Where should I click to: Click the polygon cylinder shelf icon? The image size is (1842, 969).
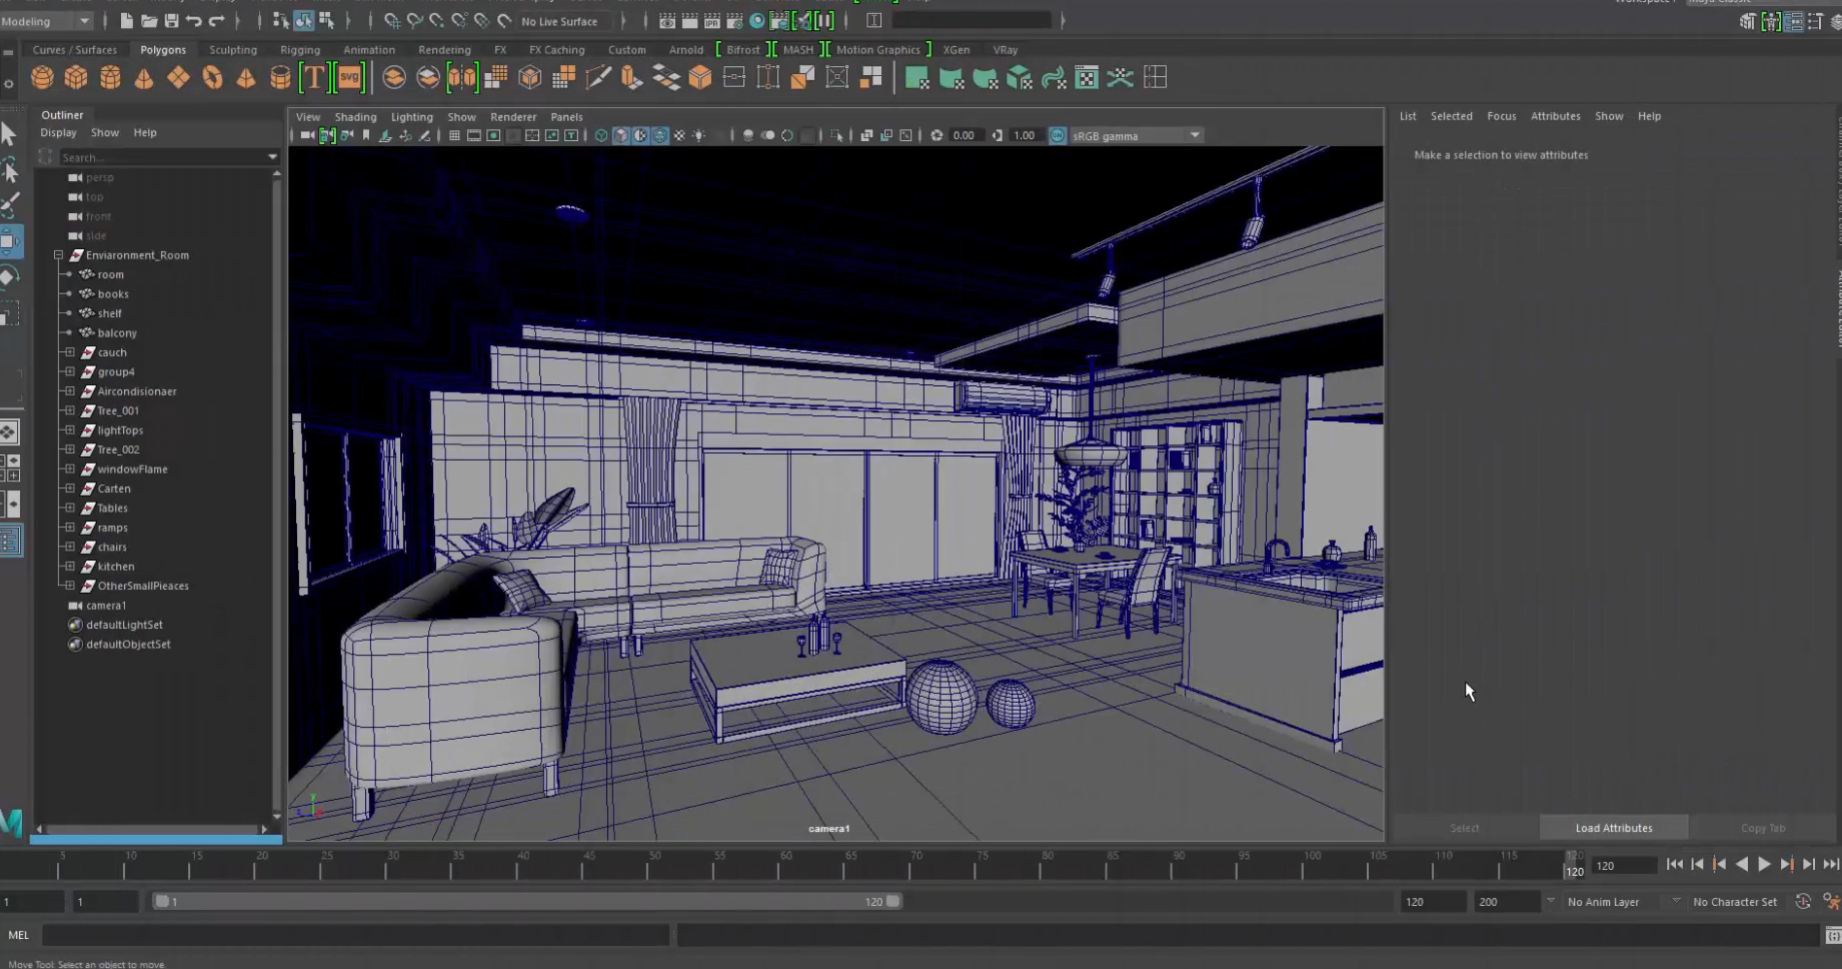point(110,78)
